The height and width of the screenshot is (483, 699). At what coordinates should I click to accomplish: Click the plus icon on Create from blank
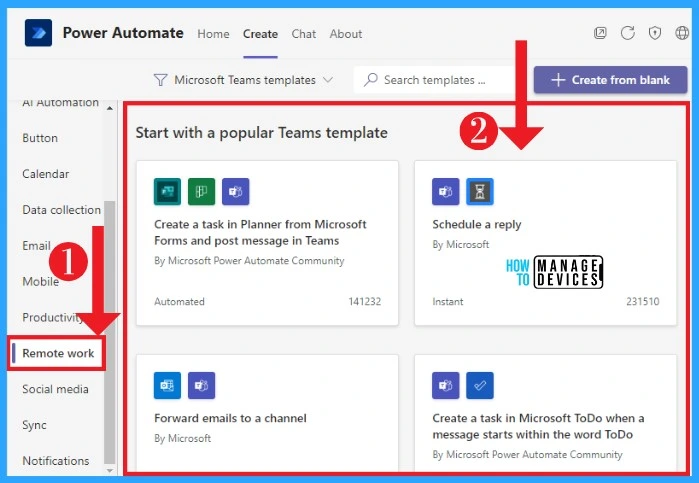pyautogui.click(x=558, y=80)
